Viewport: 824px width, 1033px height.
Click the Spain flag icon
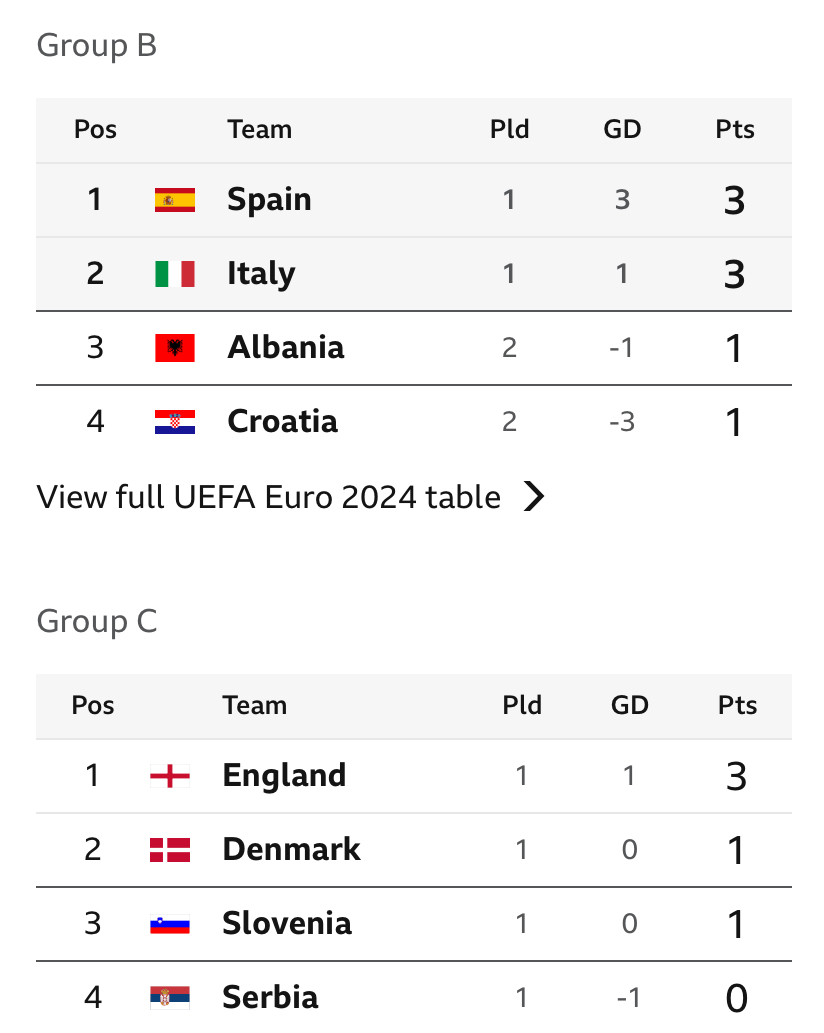(175, 200)
